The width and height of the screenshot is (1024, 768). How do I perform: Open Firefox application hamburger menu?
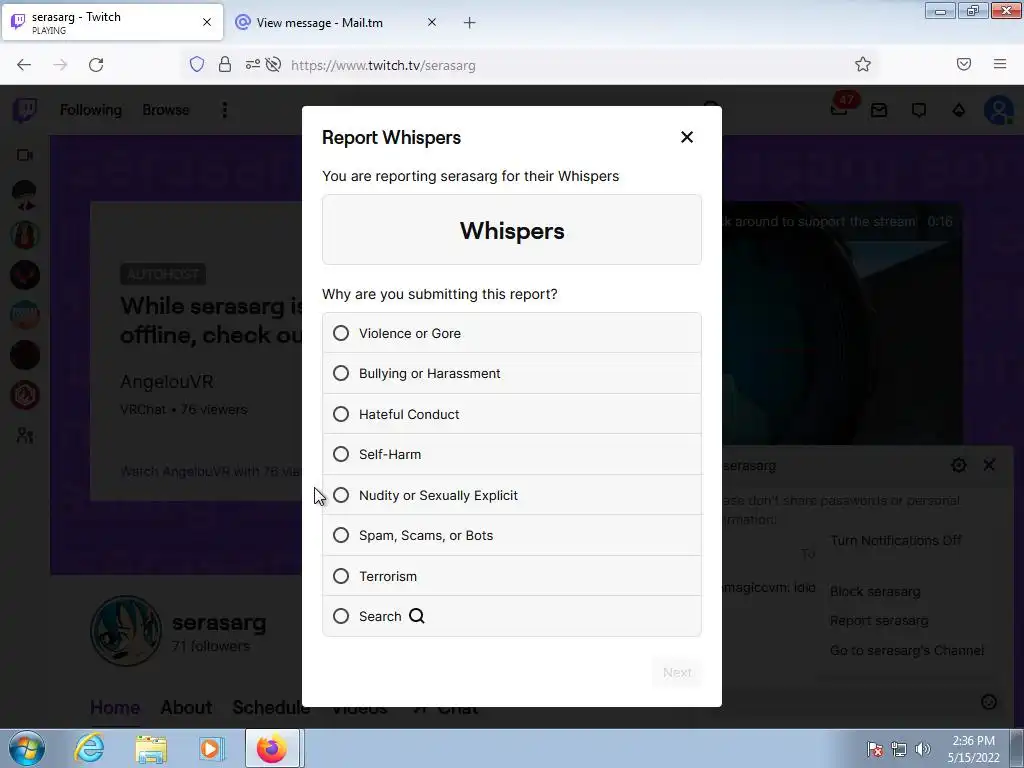pyautogui.click(x=1000, y=64)
